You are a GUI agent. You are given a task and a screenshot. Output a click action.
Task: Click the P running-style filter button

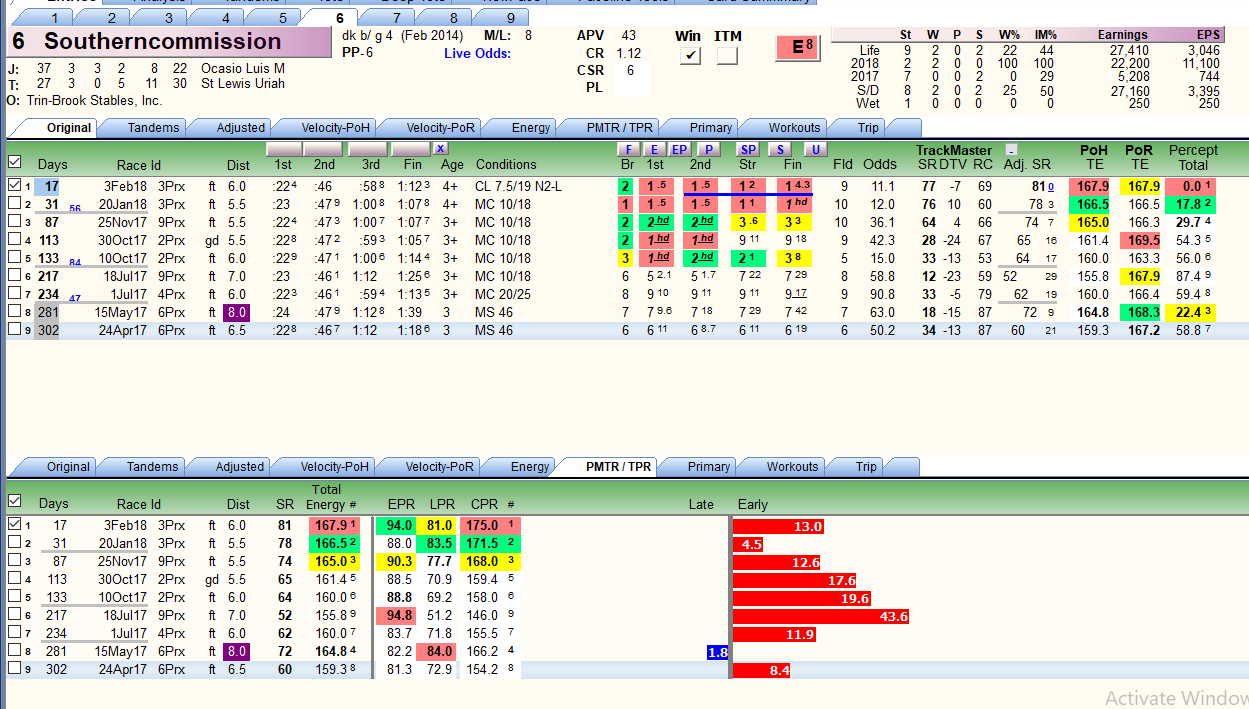coord(707,149)
